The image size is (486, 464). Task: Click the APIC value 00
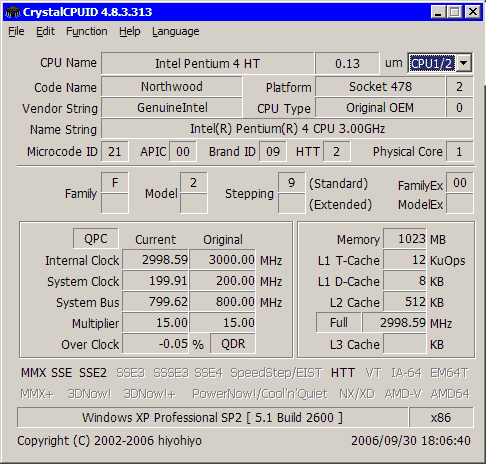click(183, 152)
